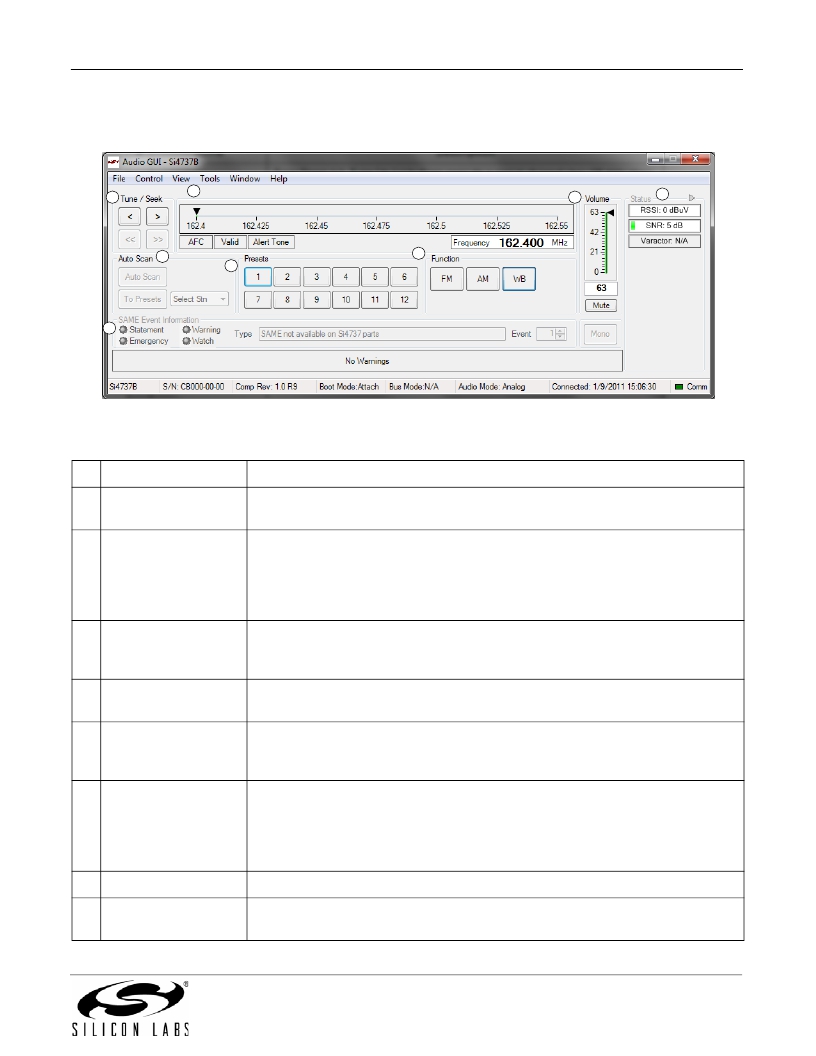Screen dimensions: 816x1056
Task: Adjust the Event number stepper arrows
Action: (x=560, y=334)
